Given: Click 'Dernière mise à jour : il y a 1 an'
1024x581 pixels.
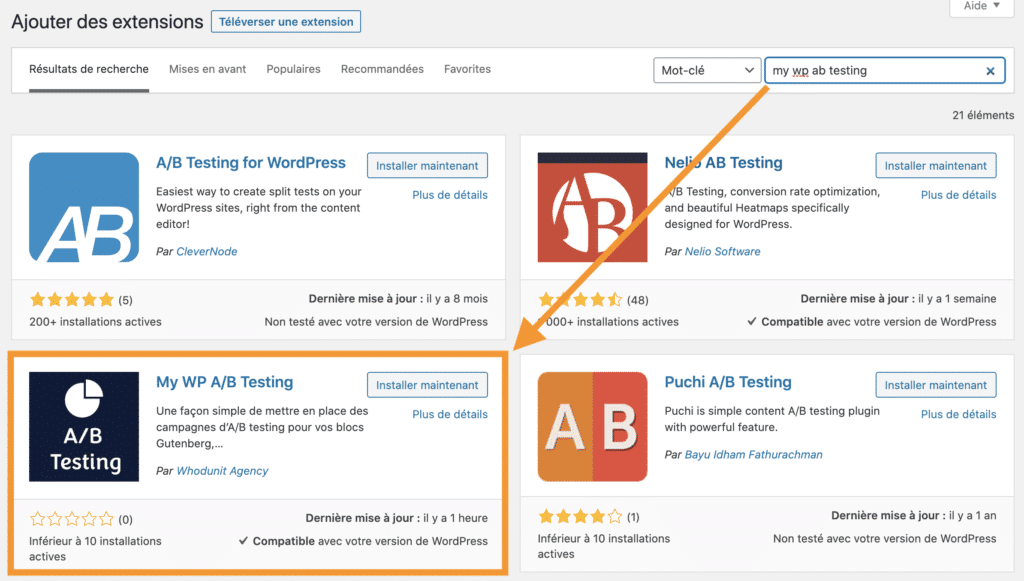Looking at the screenshot, I should 914,515.
